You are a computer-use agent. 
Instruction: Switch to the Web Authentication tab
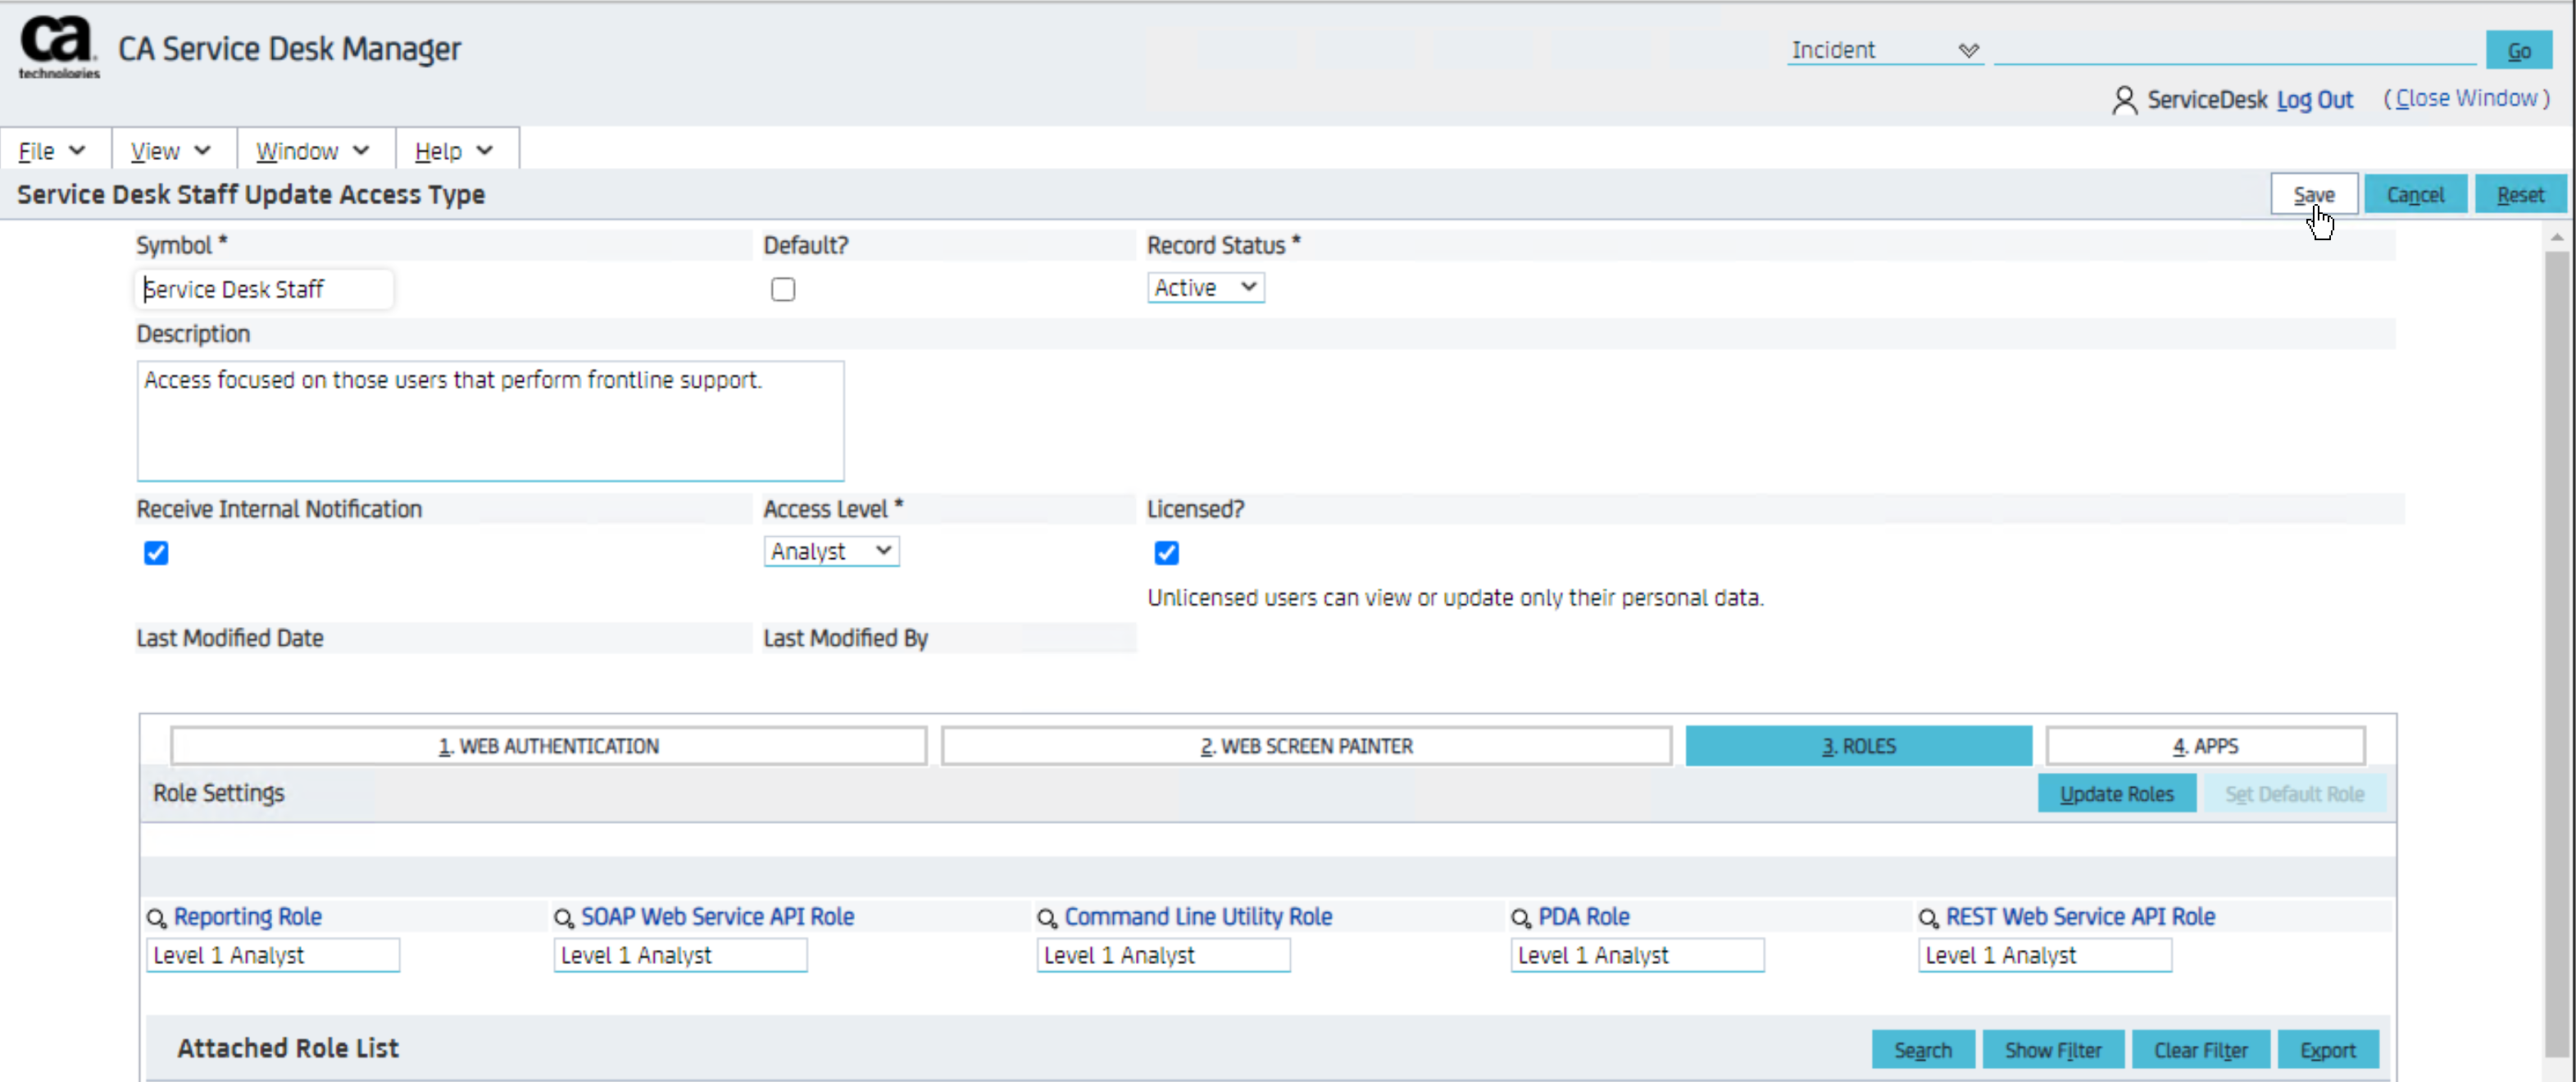click(x=548, y=746)
